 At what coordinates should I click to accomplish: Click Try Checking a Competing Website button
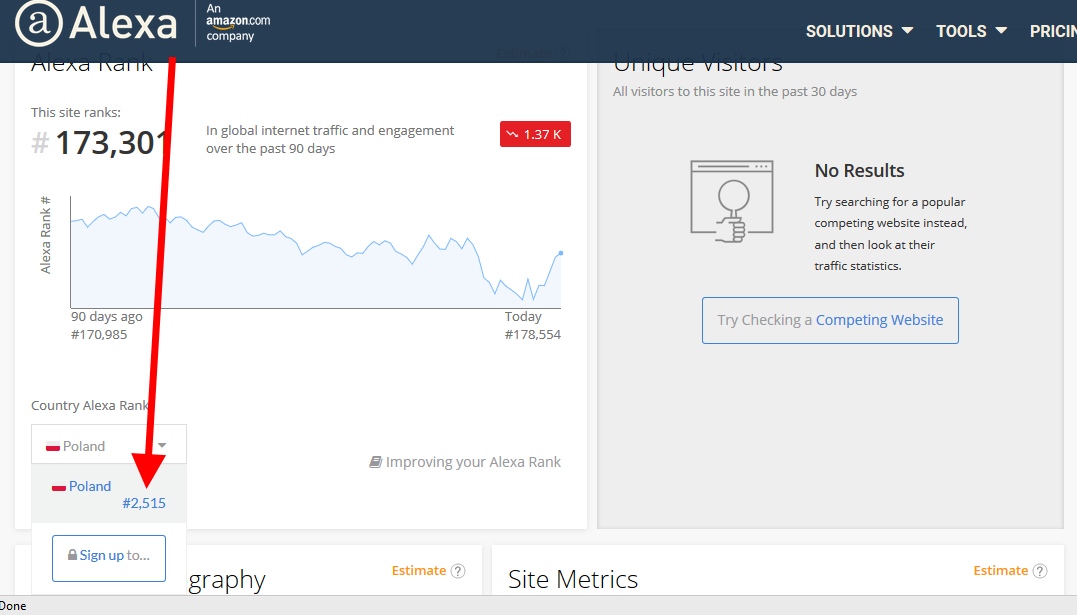(x=830, y=320)
